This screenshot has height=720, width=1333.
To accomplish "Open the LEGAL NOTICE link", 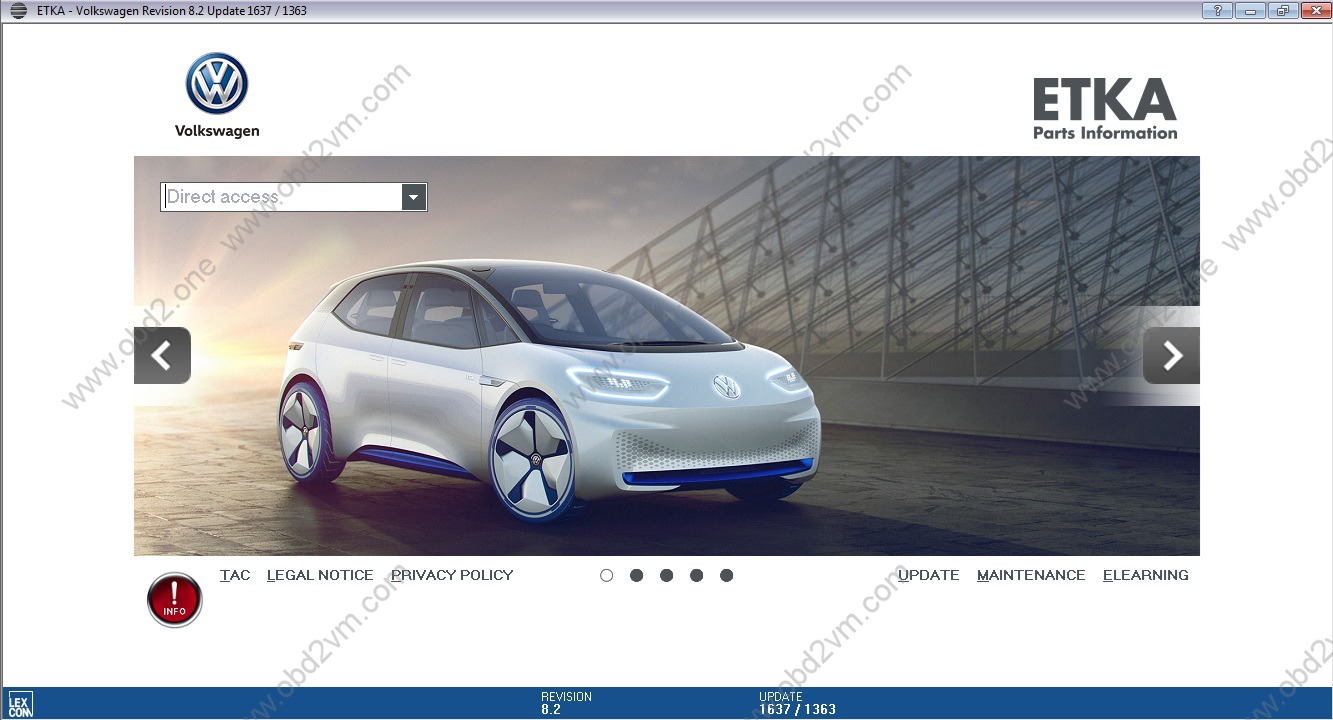I will pos(320,575).
